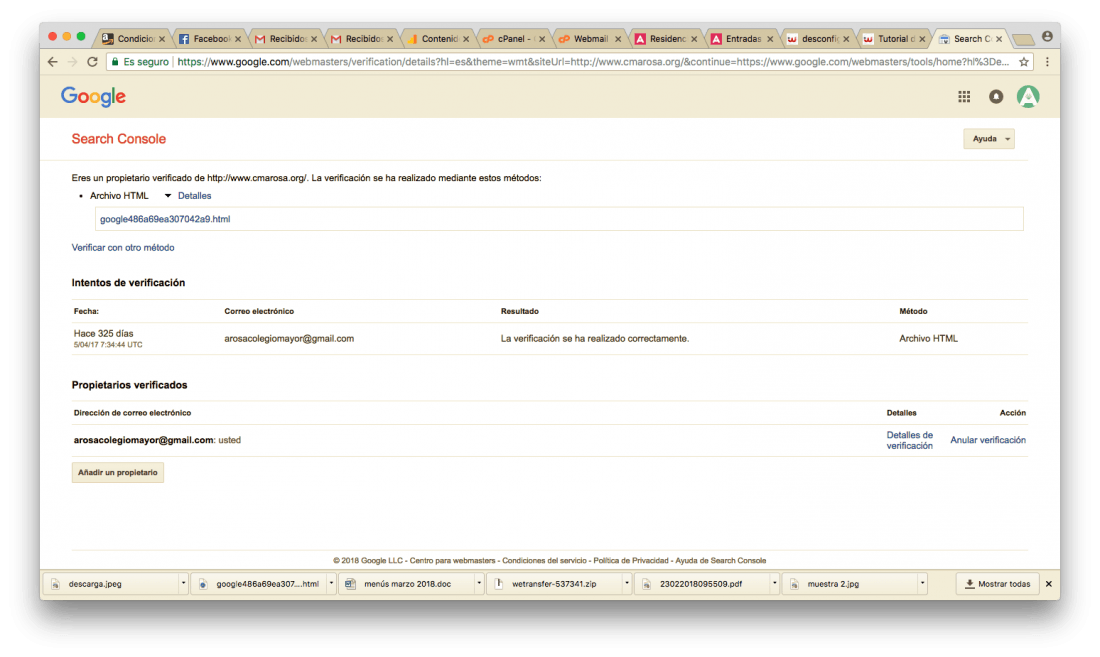Click the browser forward arrow
The width and height of the screenshot is (1100, 657).
click(x=72, y=62)
